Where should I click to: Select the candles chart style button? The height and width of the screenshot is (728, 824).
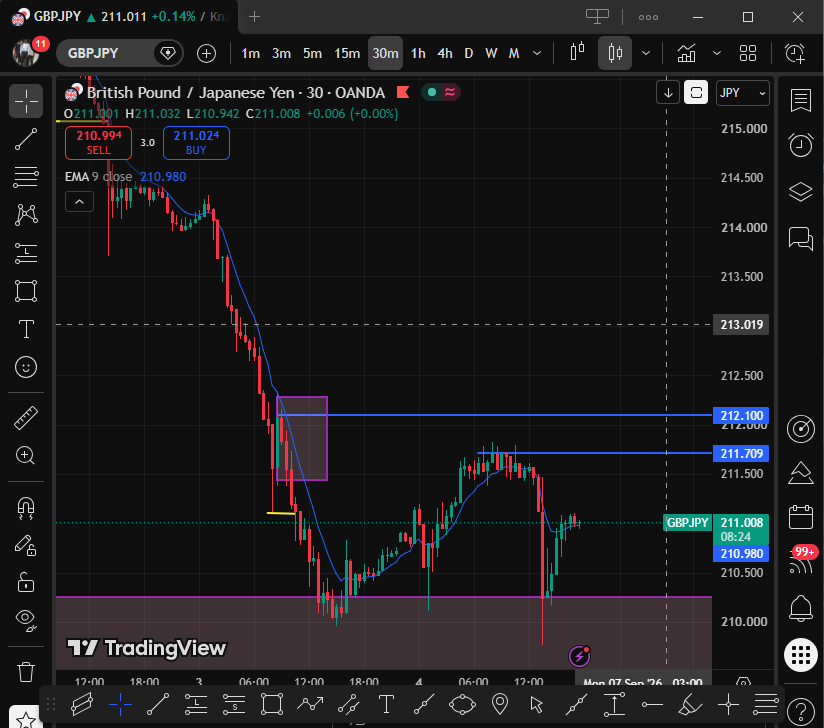point(614,53)
